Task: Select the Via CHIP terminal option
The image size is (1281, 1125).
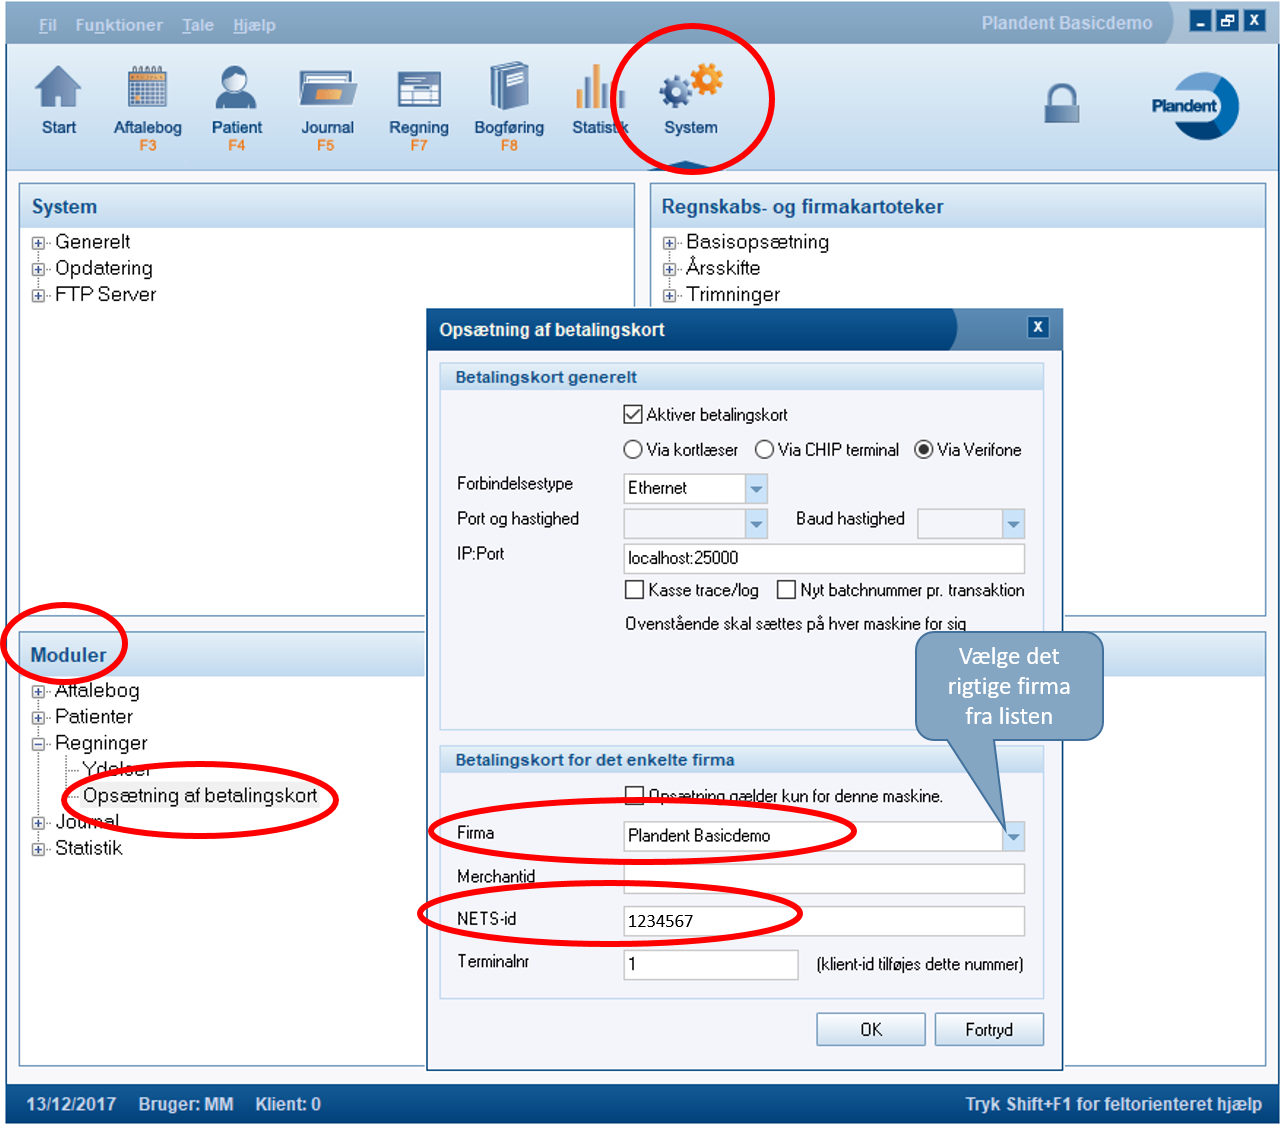Action: (765, 450)
